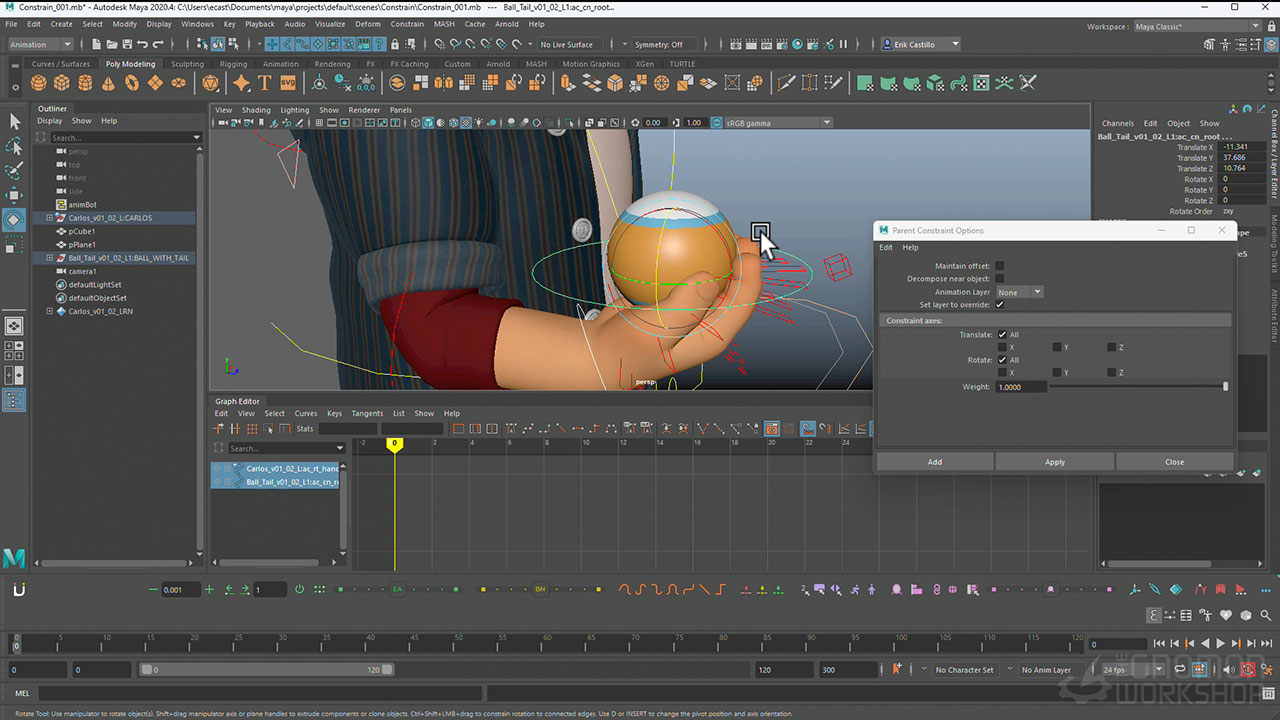Click Apply in Parent Constraint Options
1280x720 pixels.
(x=1054, y=462)
